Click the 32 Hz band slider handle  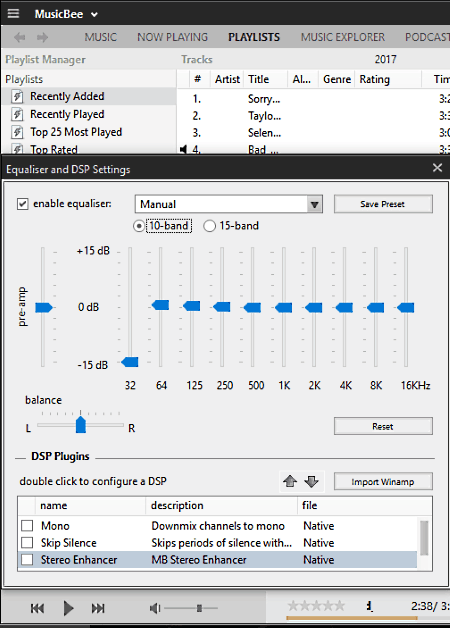coord(130,362)
